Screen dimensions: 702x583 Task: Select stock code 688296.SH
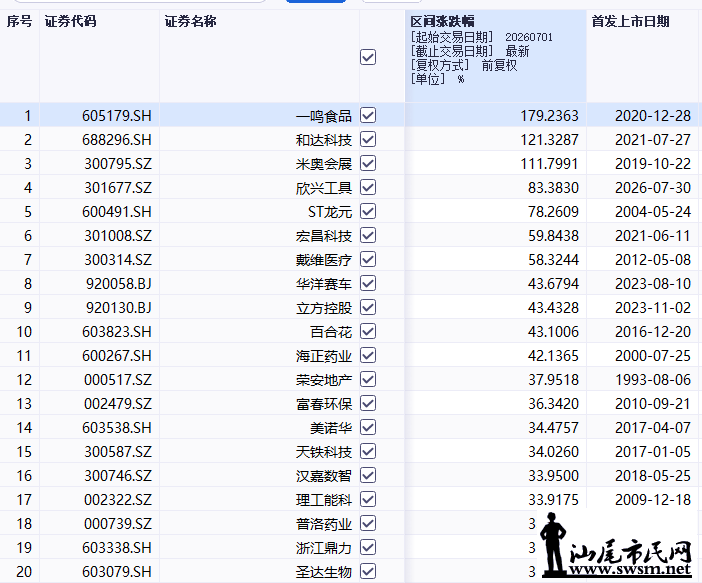pyautogui.click(x=117, y=140)
